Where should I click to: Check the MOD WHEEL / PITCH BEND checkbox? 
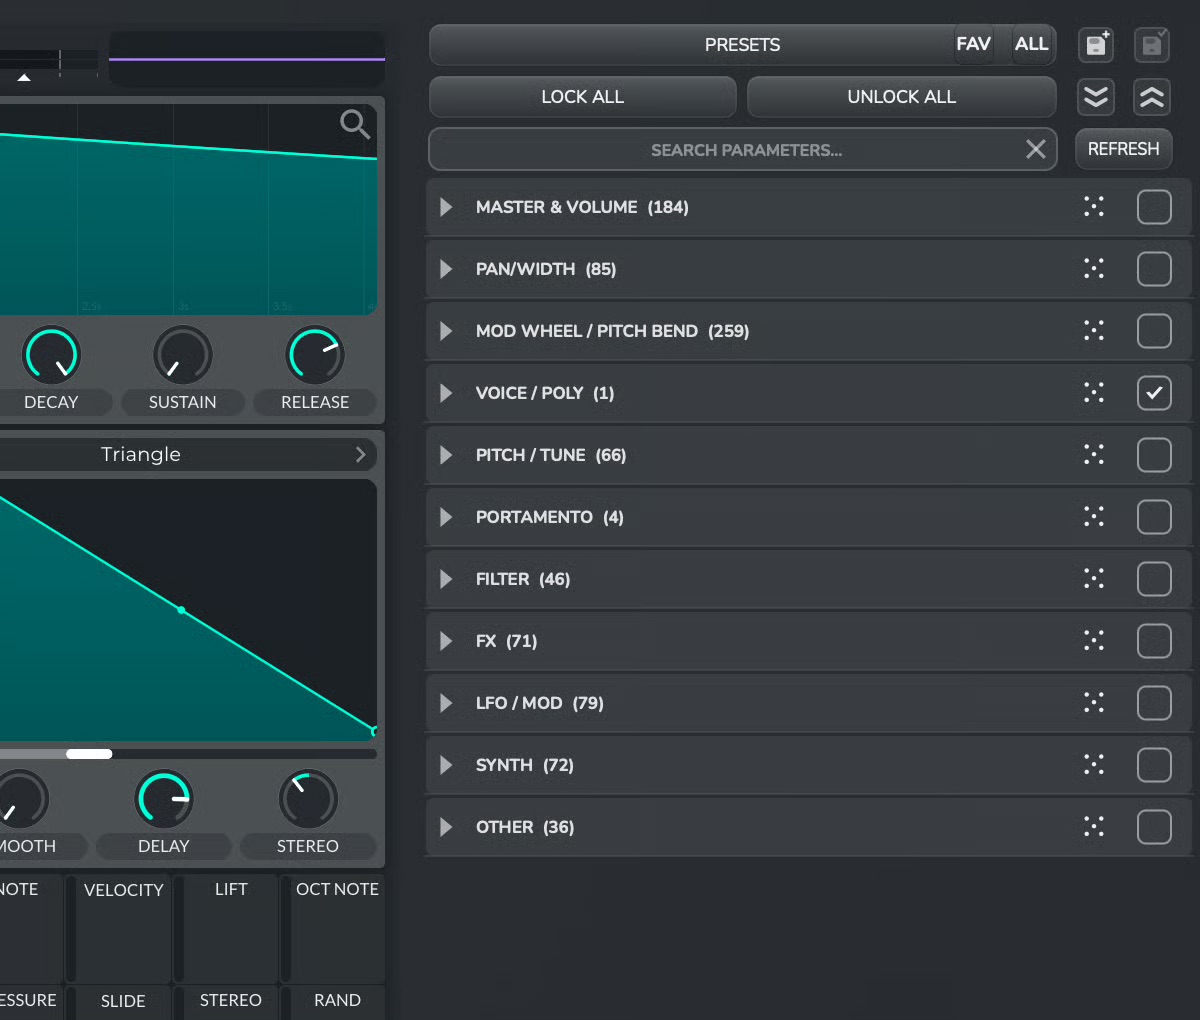1154,331
